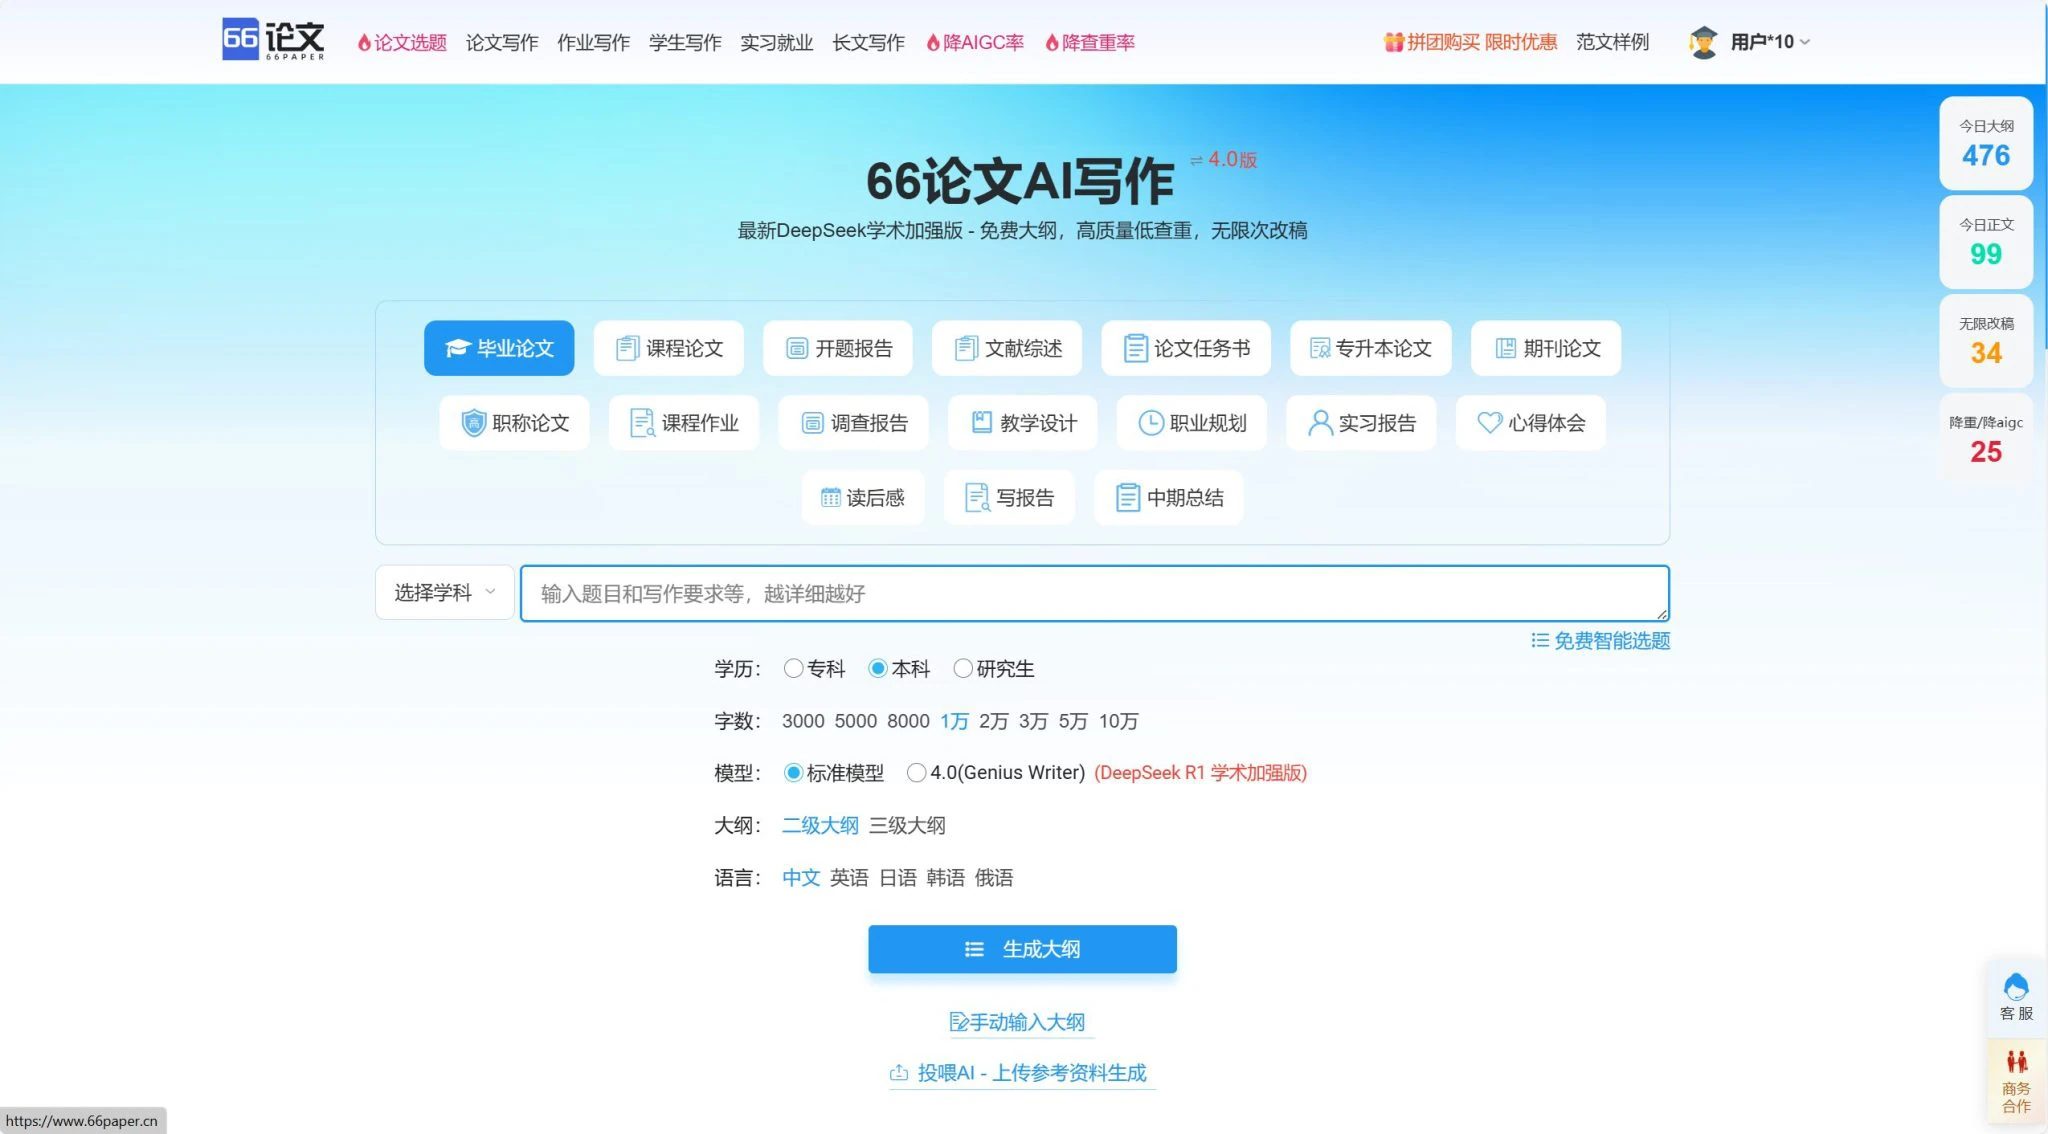Click the calendar icon on 读后感
Image resolution: width=2048 pixels, height=1134 pixels.
point(830,497)
